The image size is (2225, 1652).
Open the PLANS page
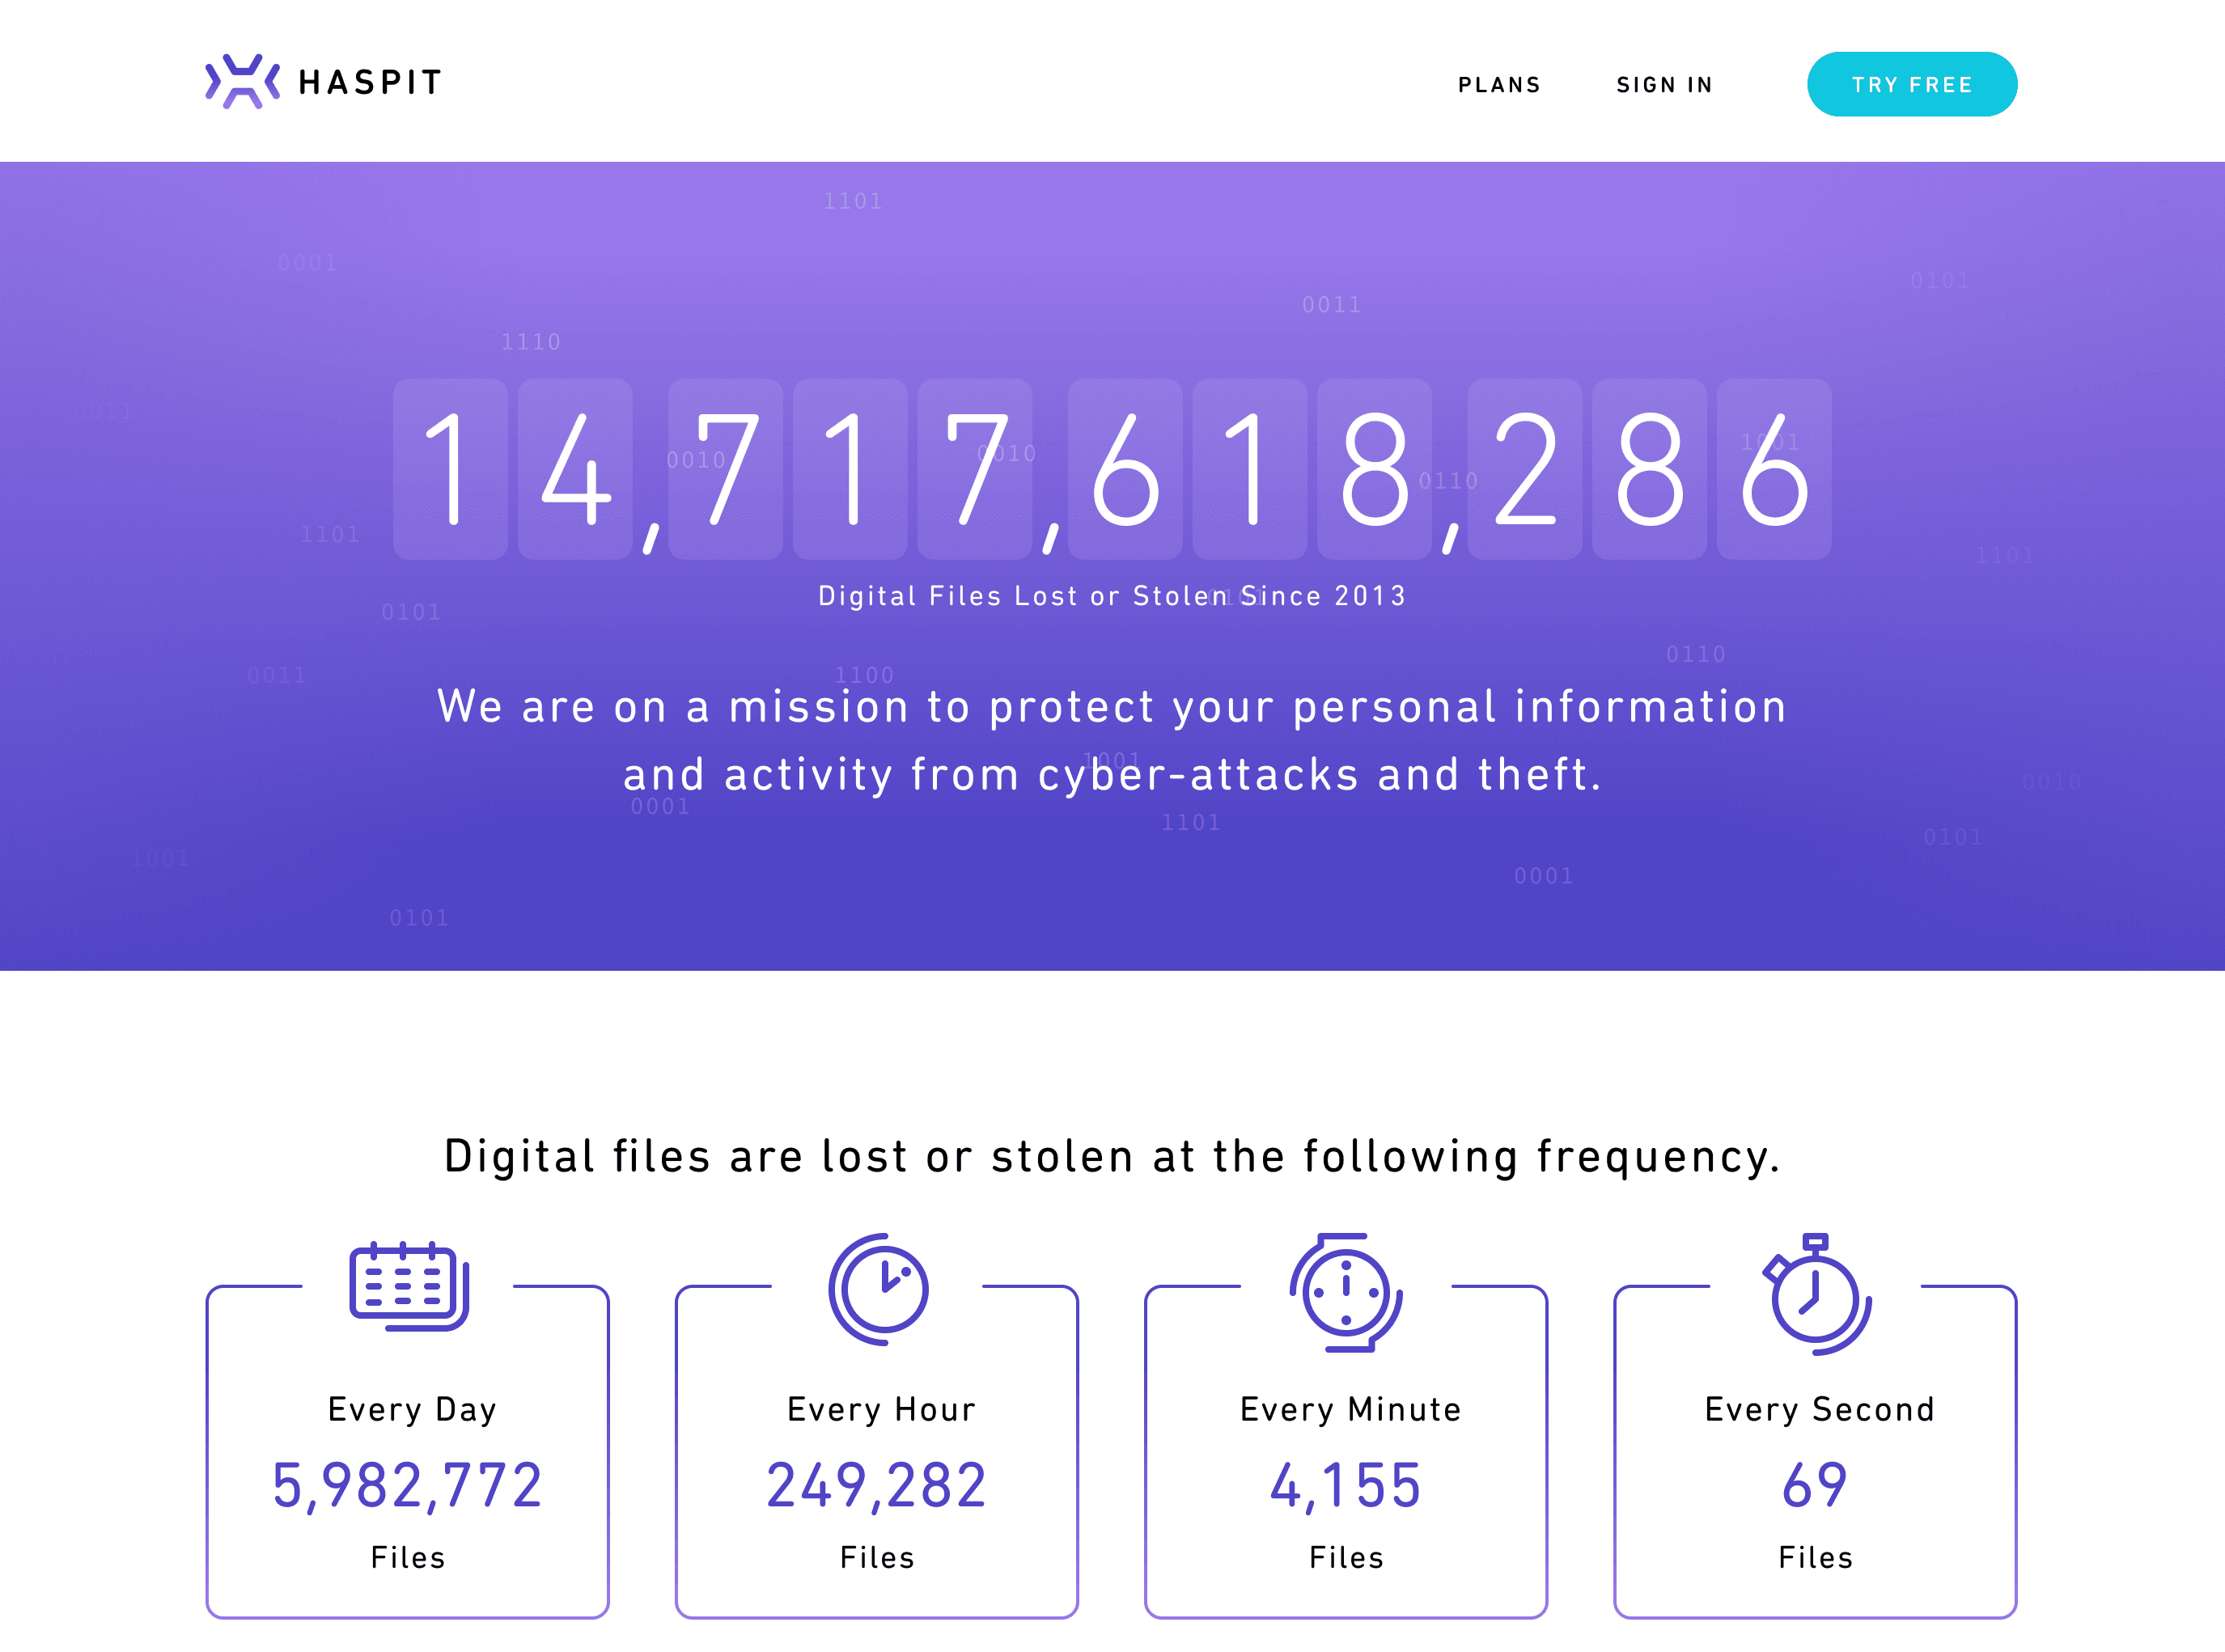pyautogui.click(x=1499, y=84)
